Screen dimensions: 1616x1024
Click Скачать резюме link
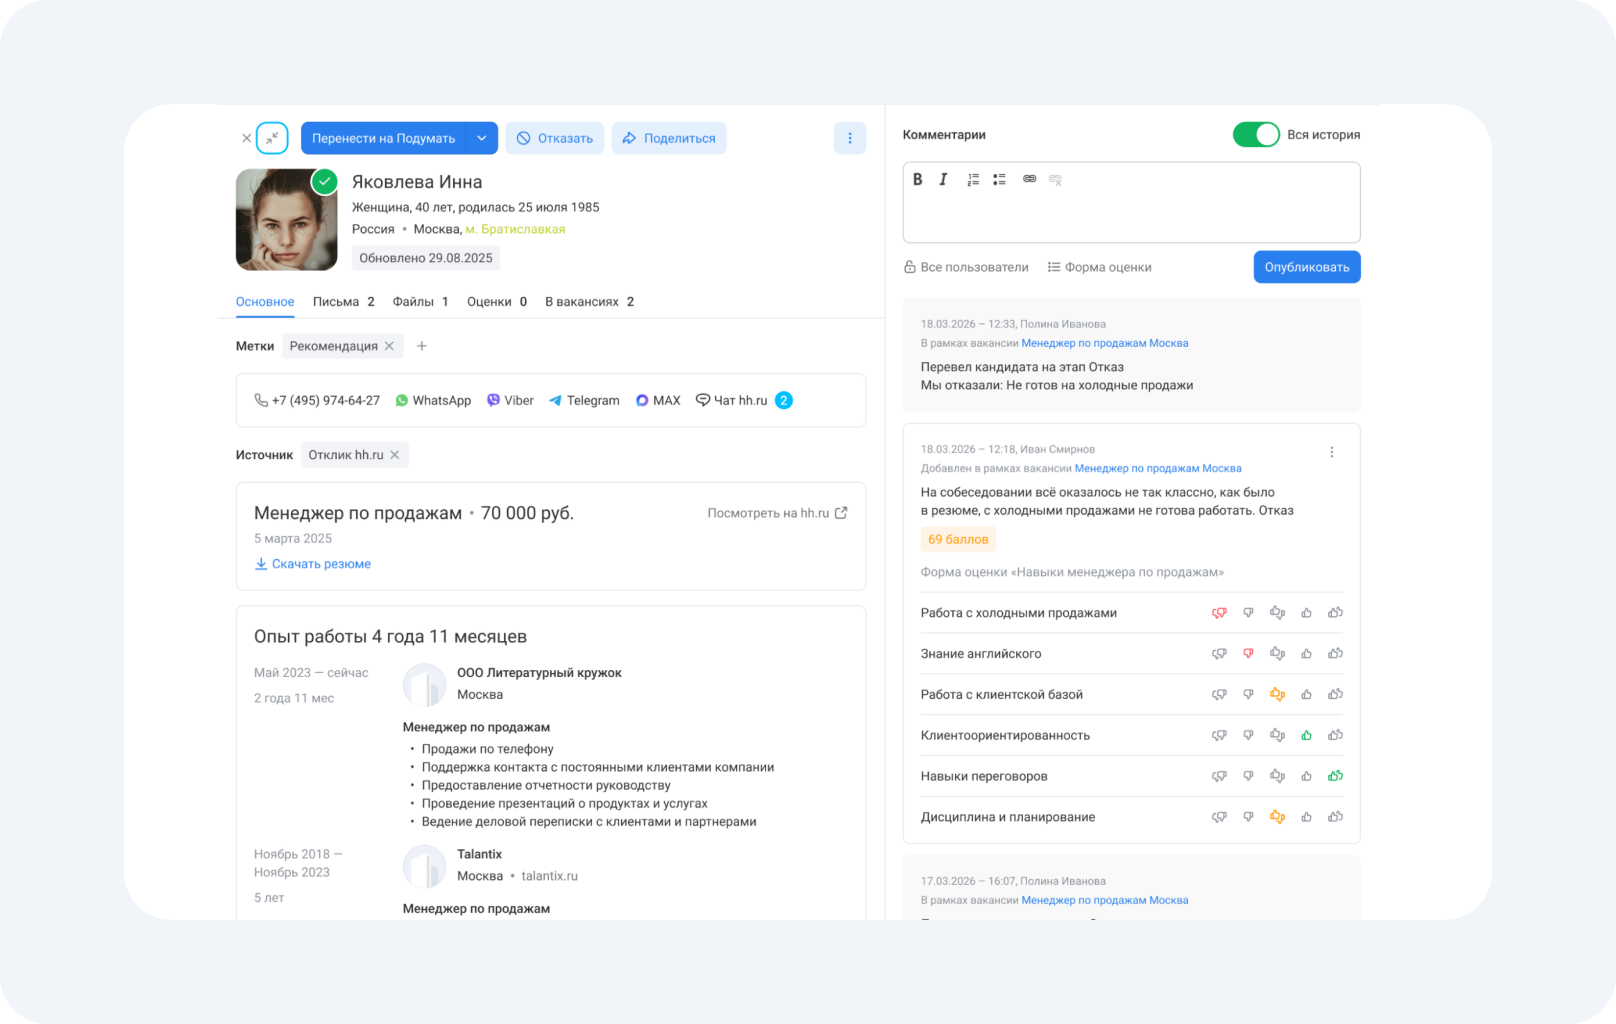tap(313, 564)
